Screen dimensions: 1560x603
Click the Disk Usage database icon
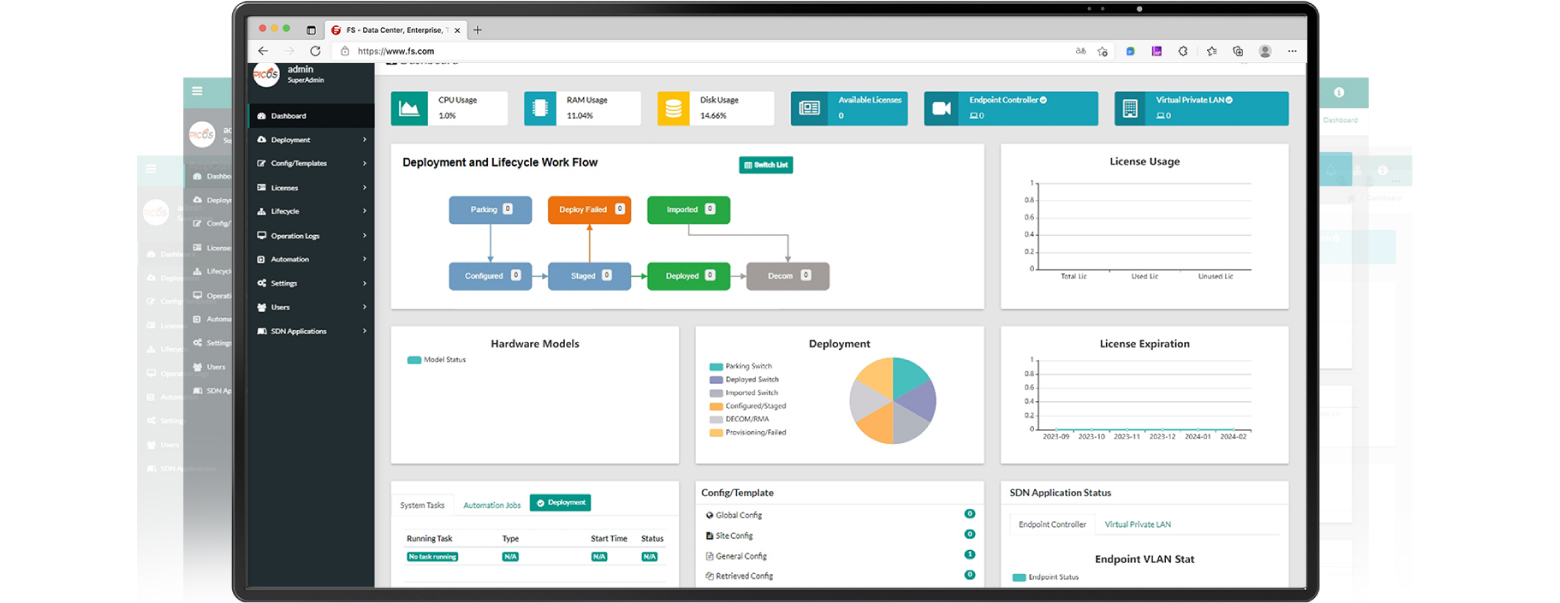coord(674,109)
